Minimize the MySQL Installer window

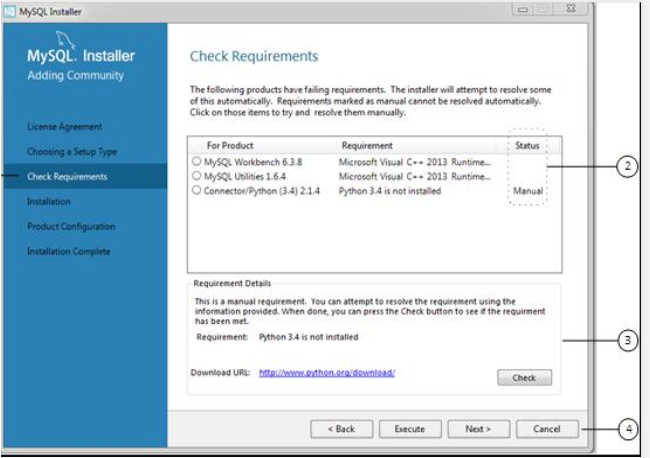click(523, 9)
